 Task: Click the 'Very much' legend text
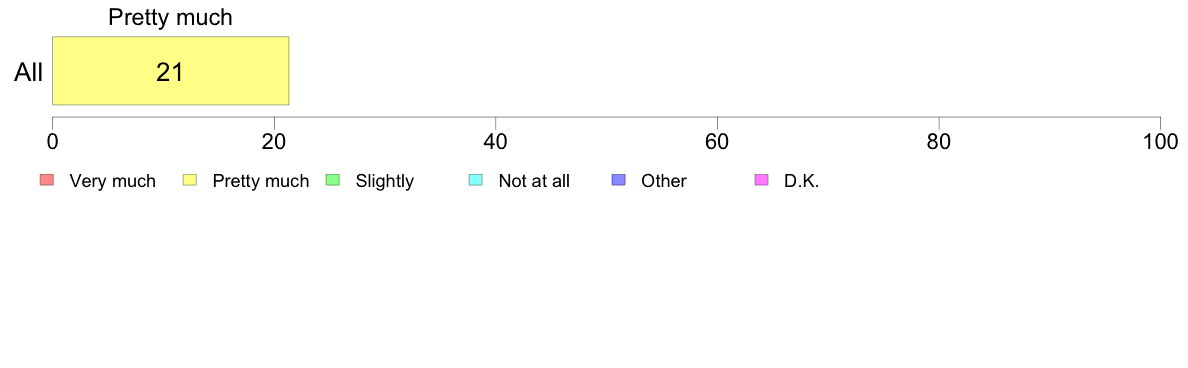coord(112,181)
